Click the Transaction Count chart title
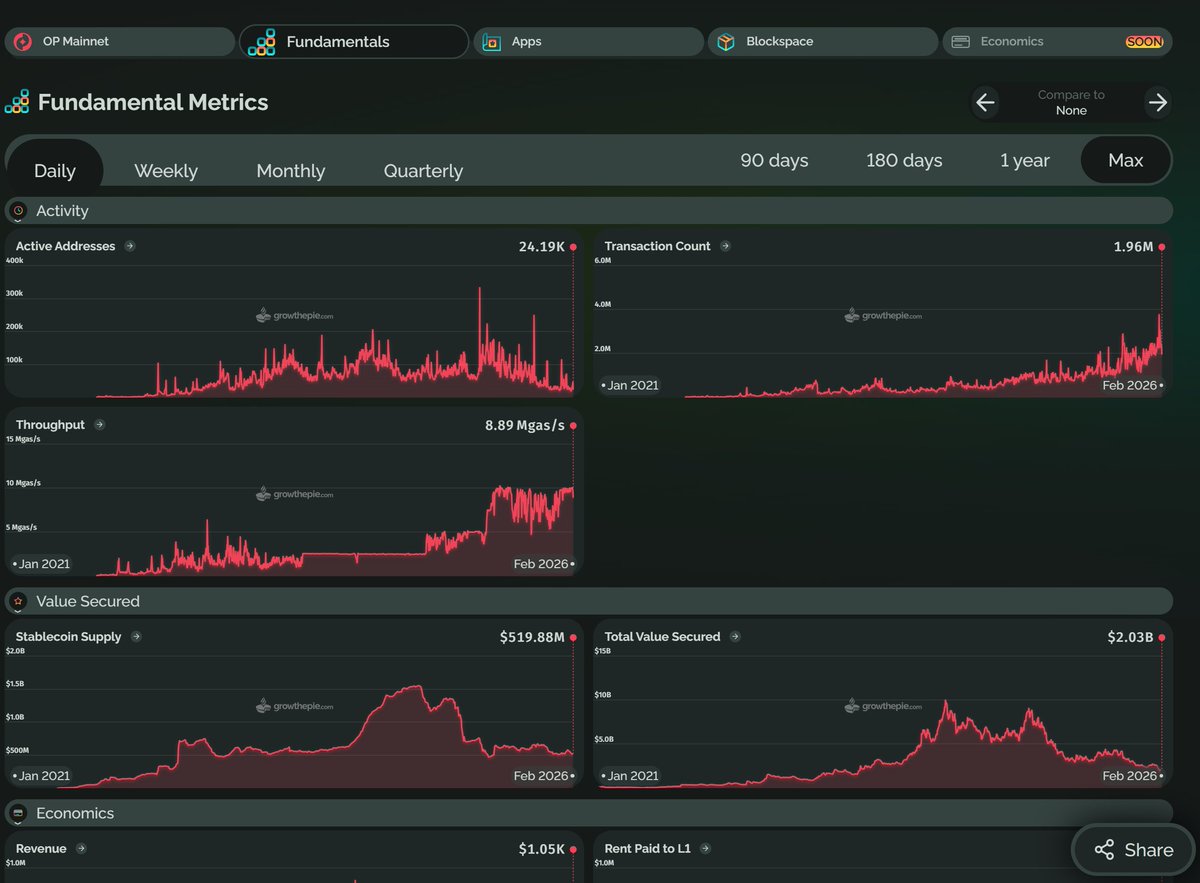This screenshot has height=883, width=1200. (658, 246)
